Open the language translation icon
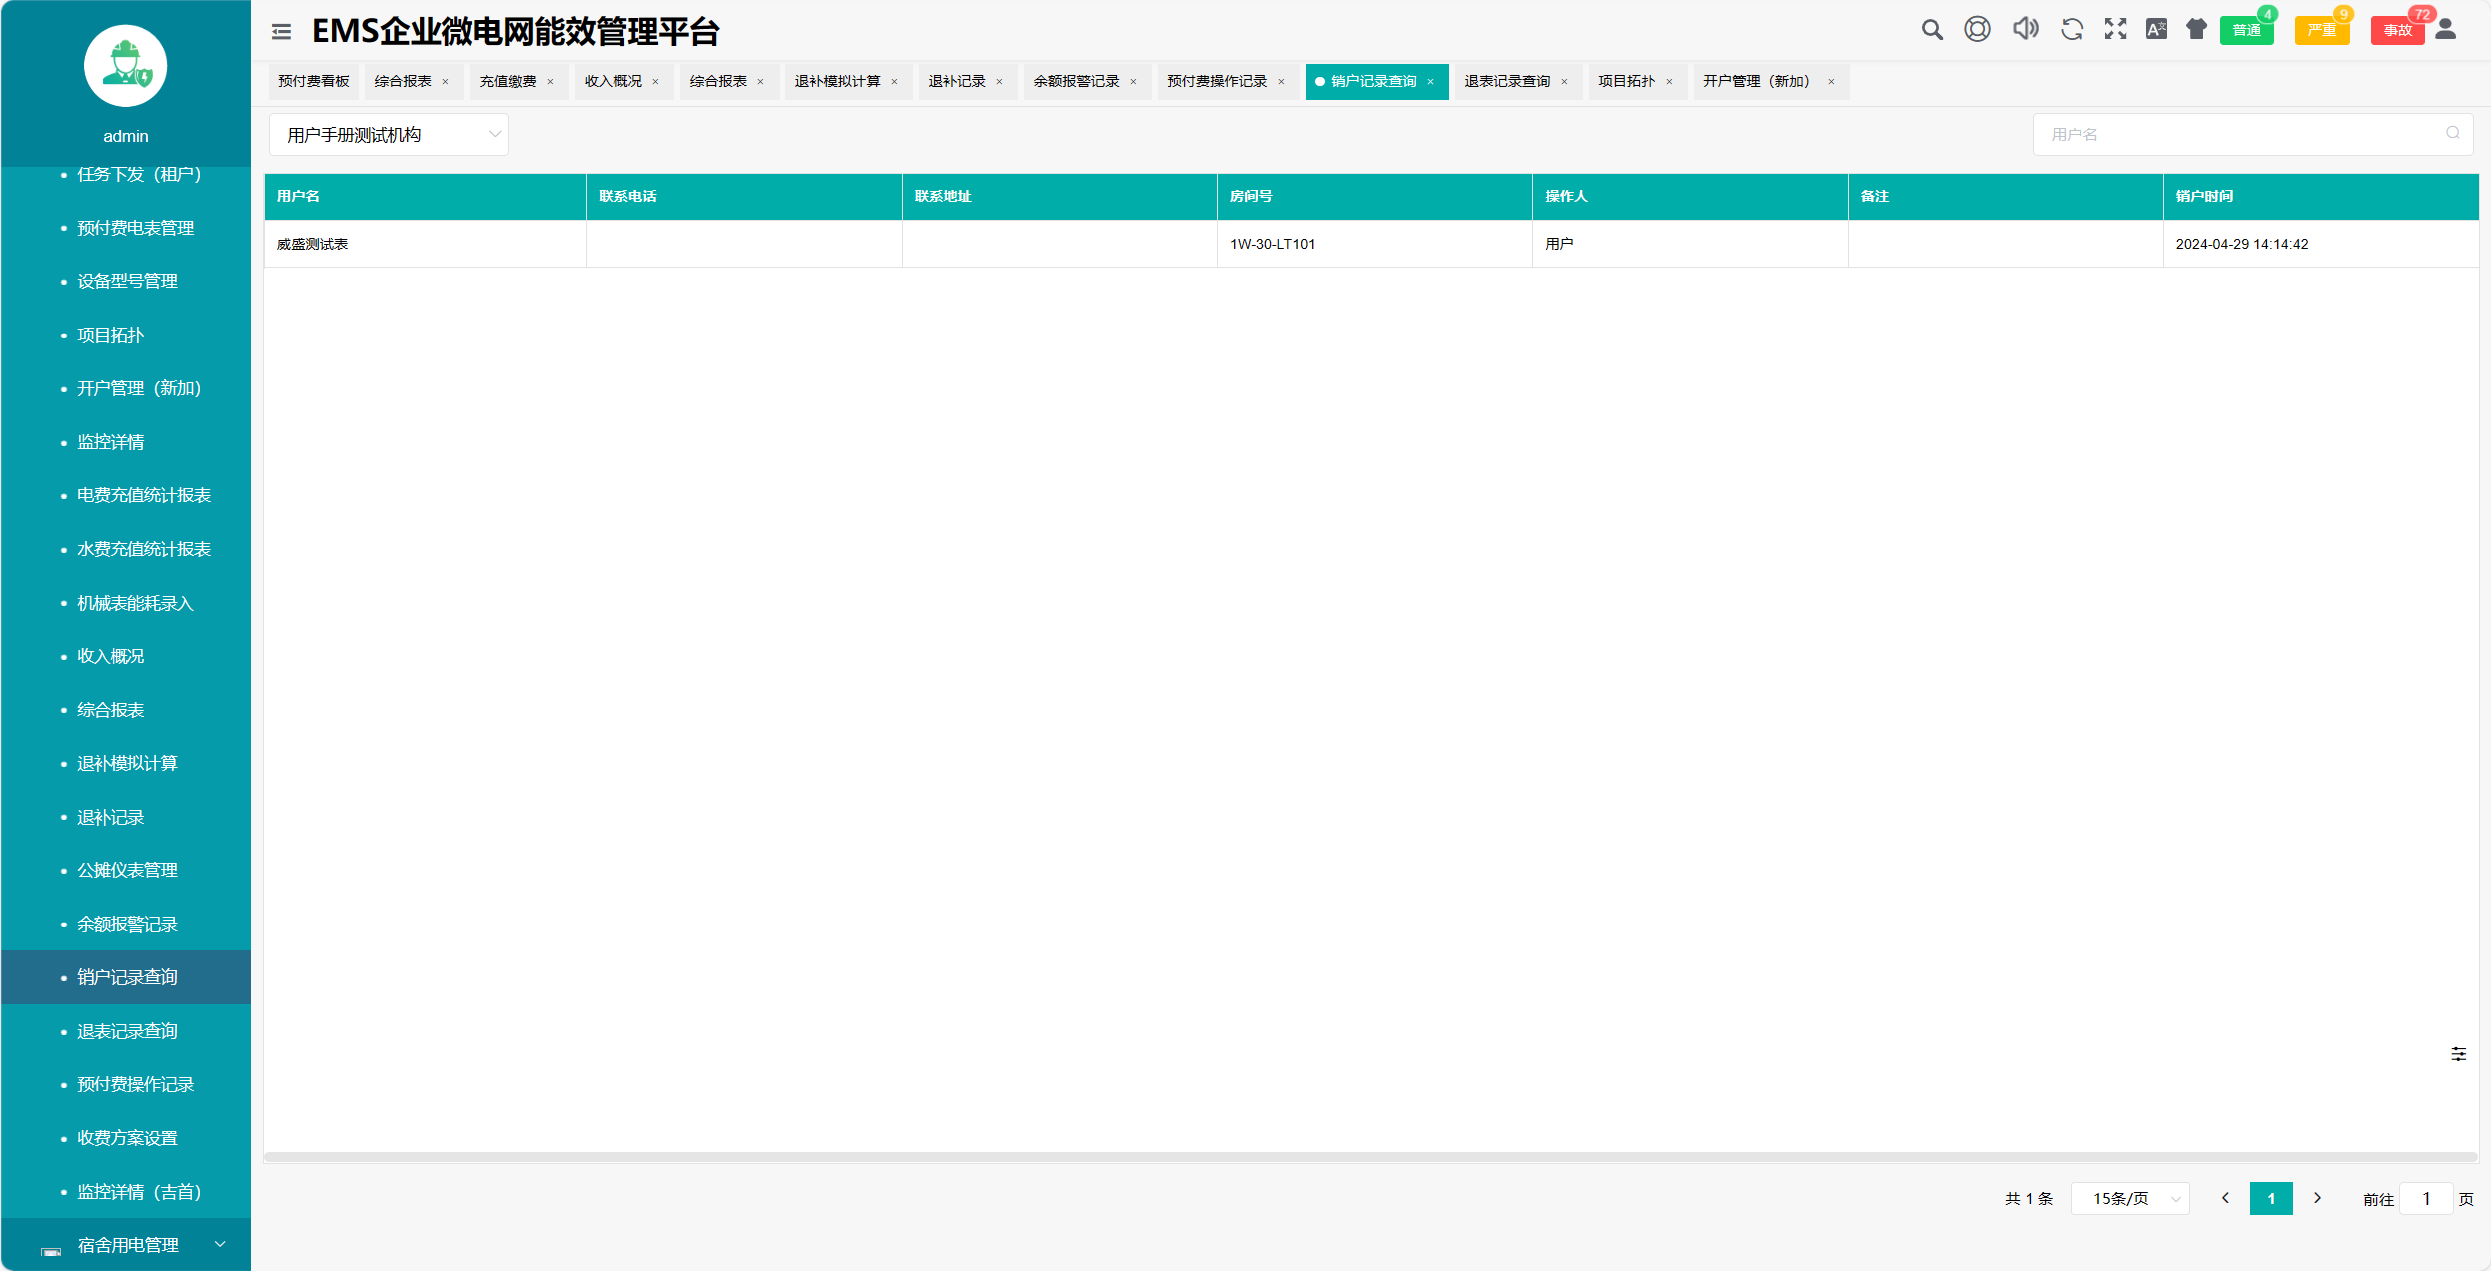 (x=2156, y=30)
